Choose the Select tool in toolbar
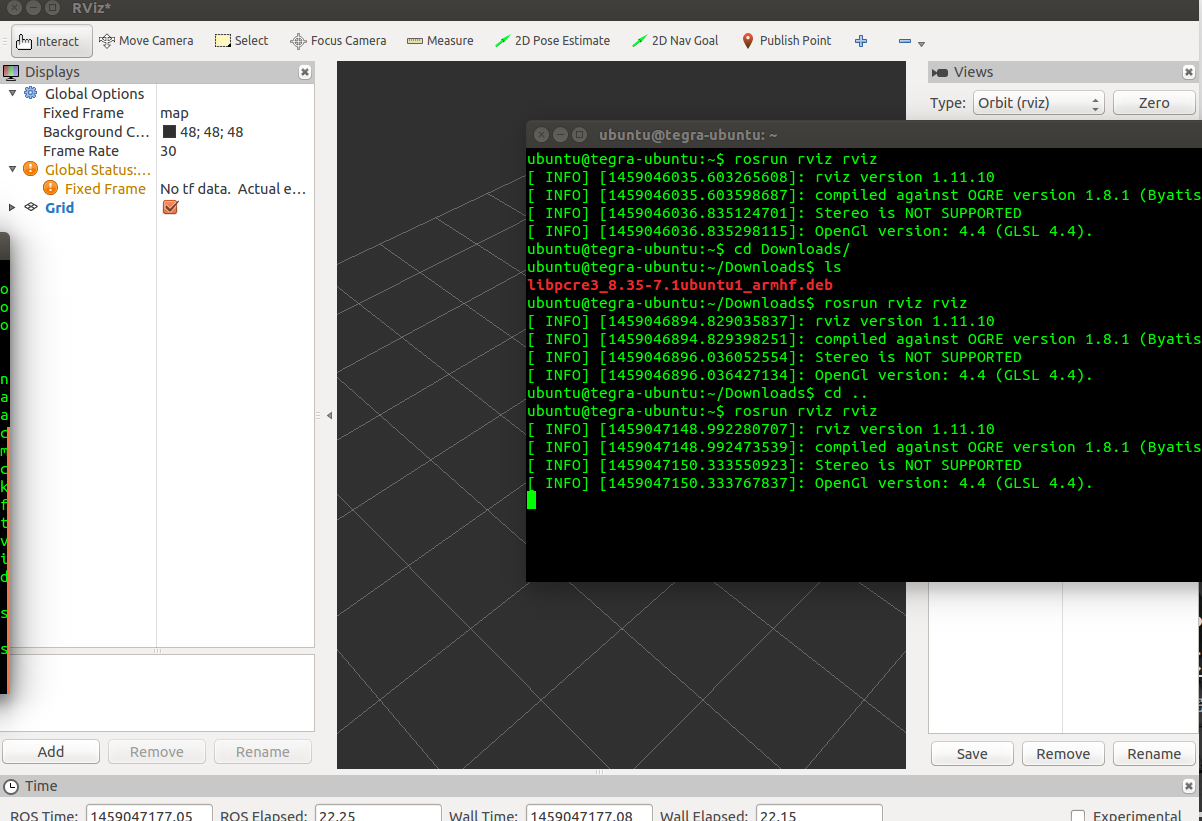This screenshot has height=821, width=1202. click(241, 41)
